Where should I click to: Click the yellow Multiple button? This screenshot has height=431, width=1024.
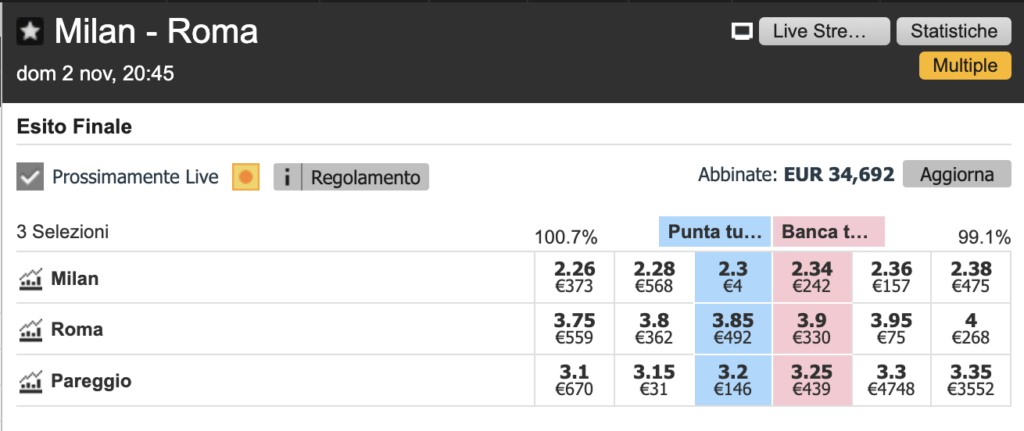(964, 66)
